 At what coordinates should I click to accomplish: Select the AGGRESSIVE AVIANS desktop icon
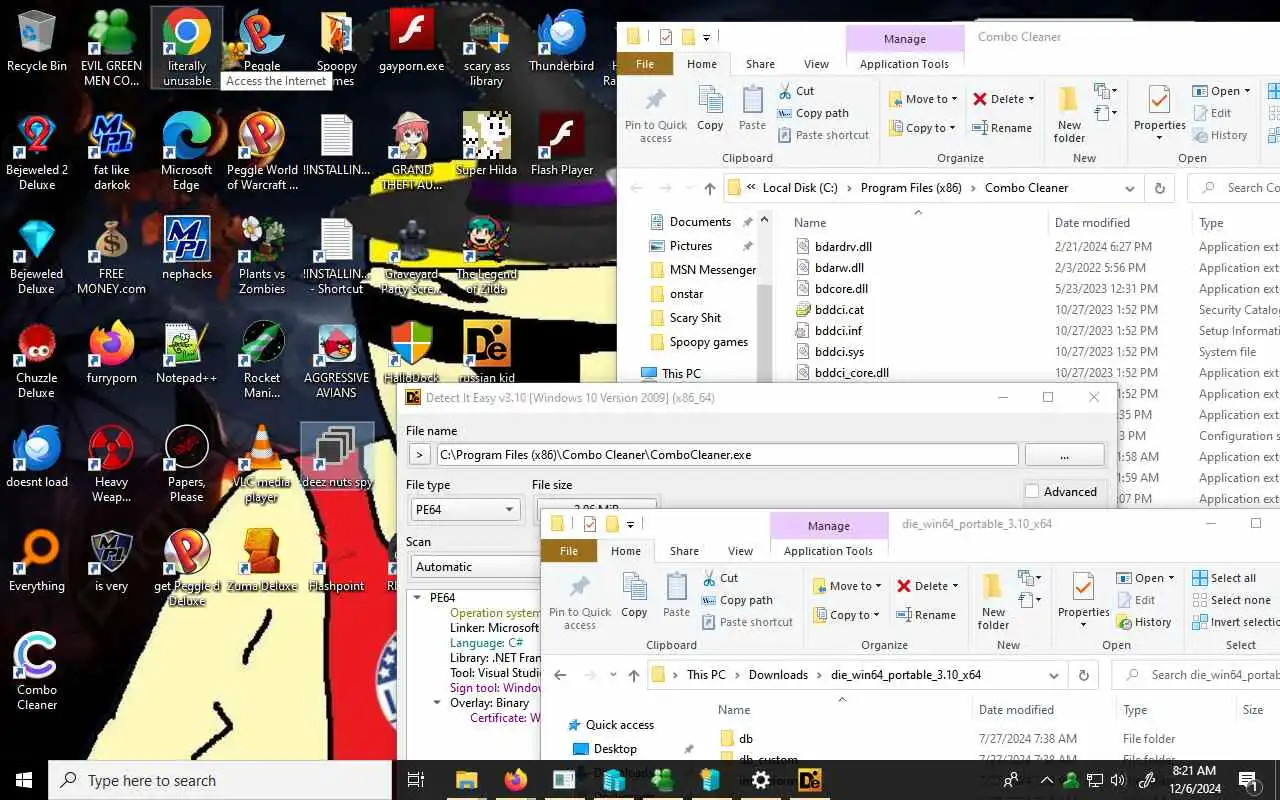click(337, 360)
